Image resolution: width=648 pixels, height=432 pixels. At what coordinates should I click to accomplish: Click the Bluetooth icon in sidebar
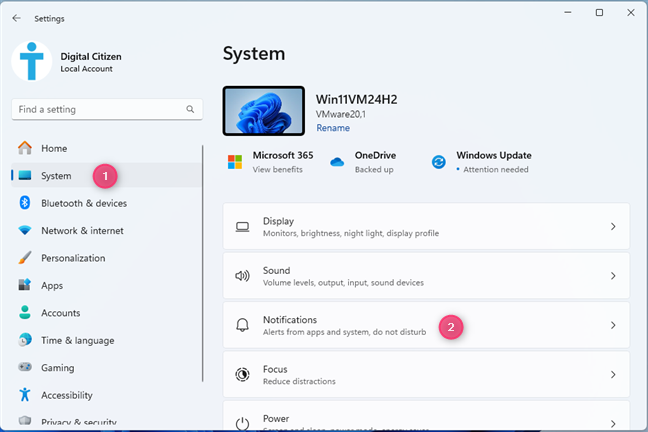point(25,203)
